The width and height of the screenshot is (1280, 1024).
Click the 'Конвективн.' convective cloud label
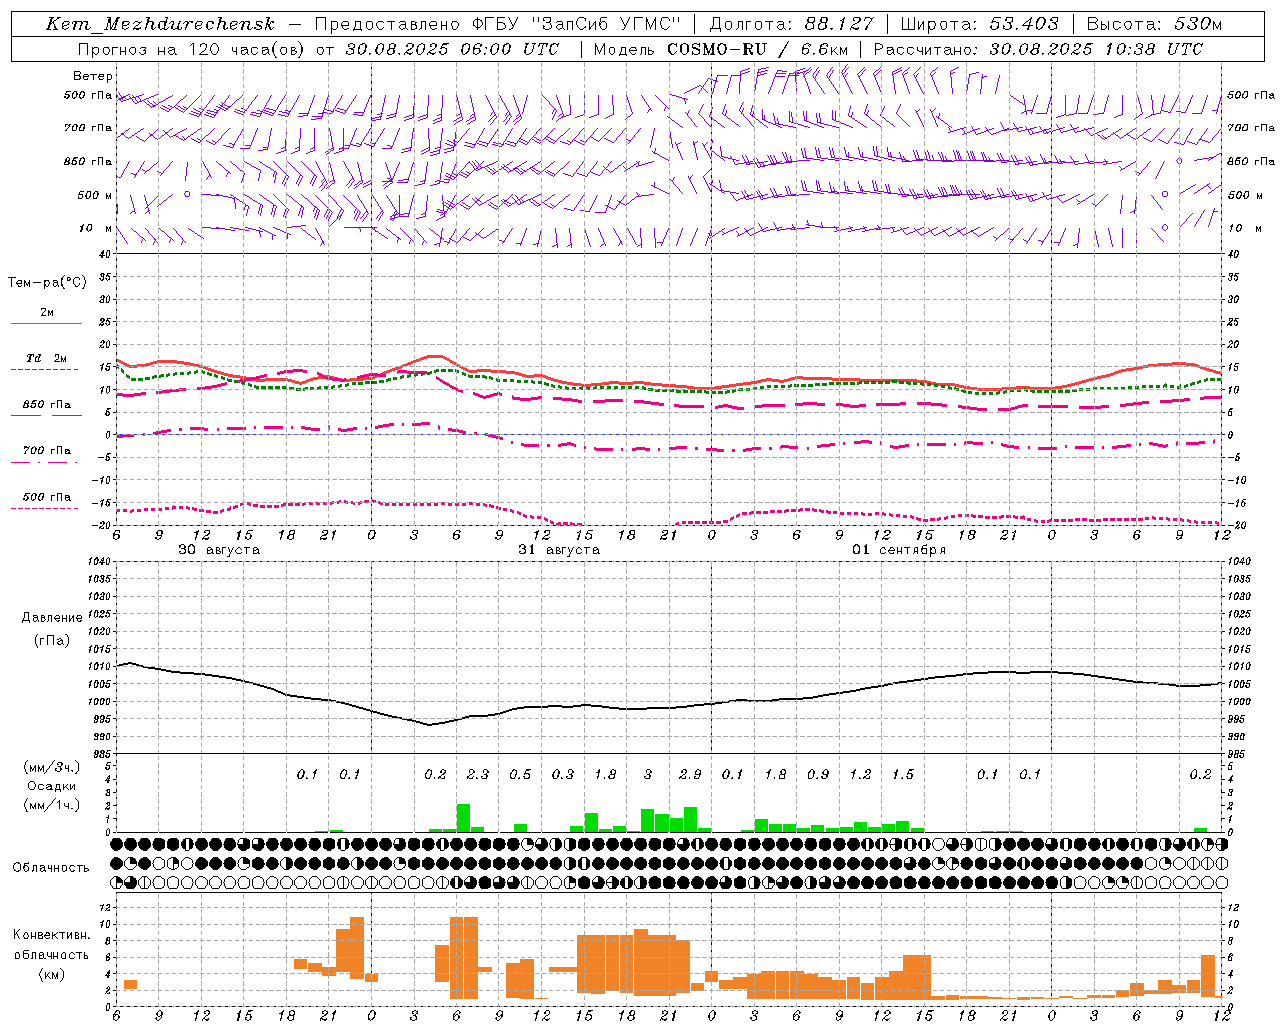(51, 935)
